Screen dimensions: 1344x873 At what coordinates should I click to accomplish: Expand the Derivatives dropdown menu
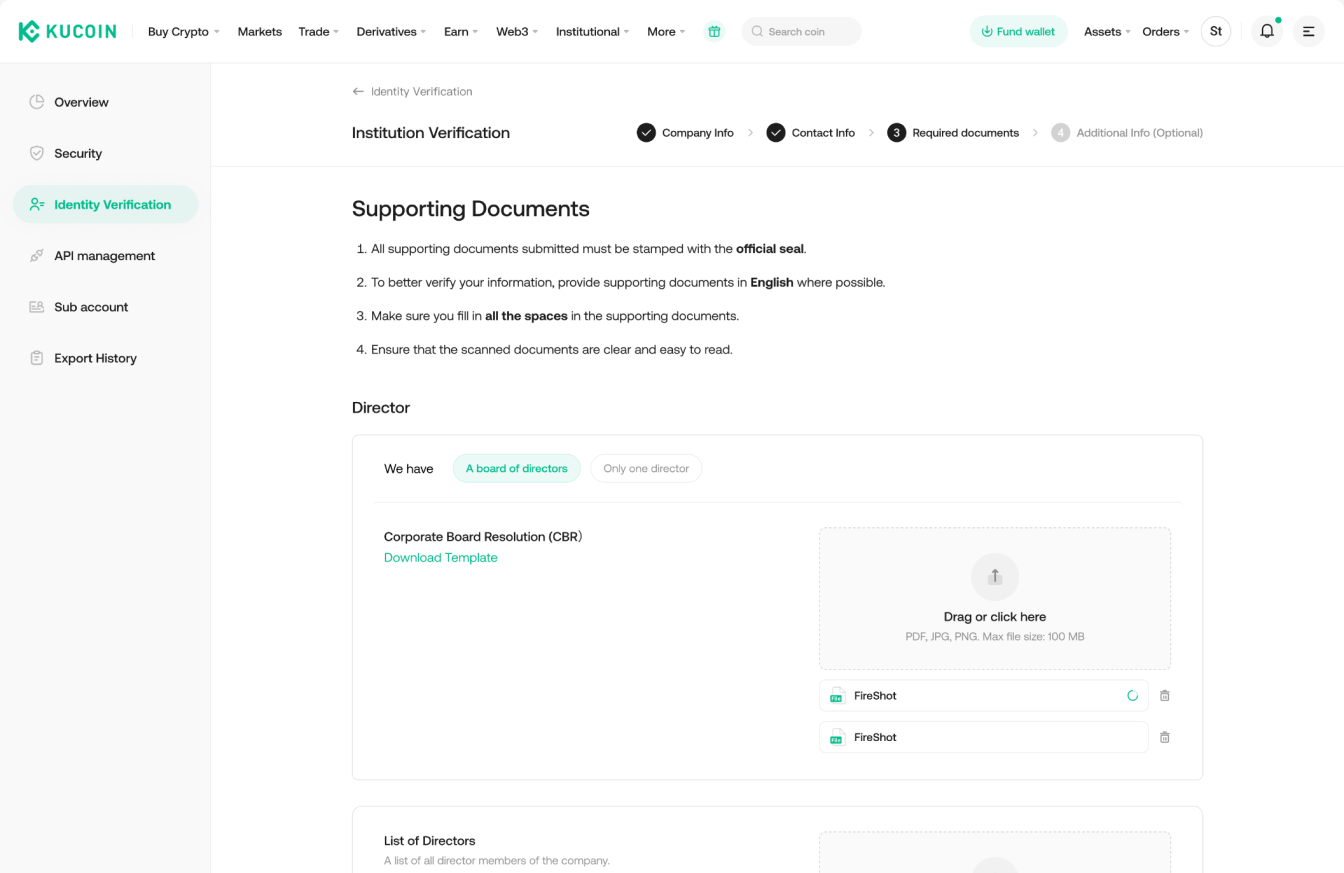pyautogui.click(x=391, y=32)
